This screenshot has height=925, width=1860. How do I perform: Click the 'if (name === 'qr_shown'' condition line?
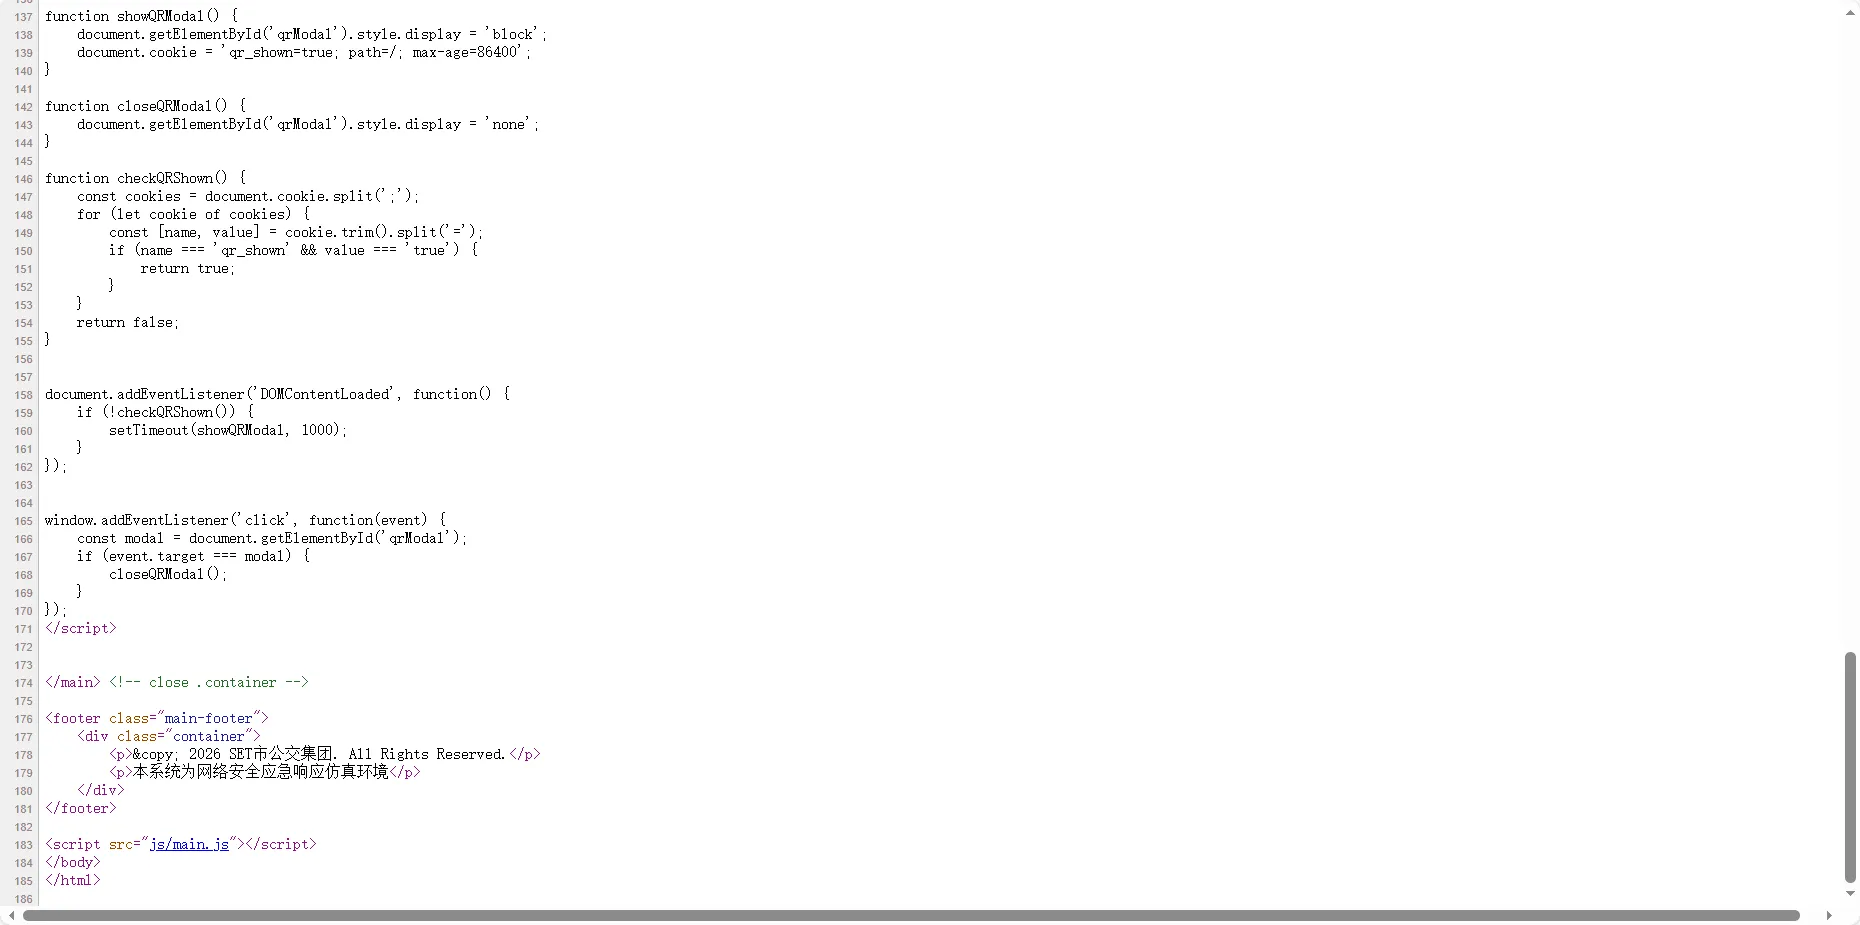(x=294, y=250)
